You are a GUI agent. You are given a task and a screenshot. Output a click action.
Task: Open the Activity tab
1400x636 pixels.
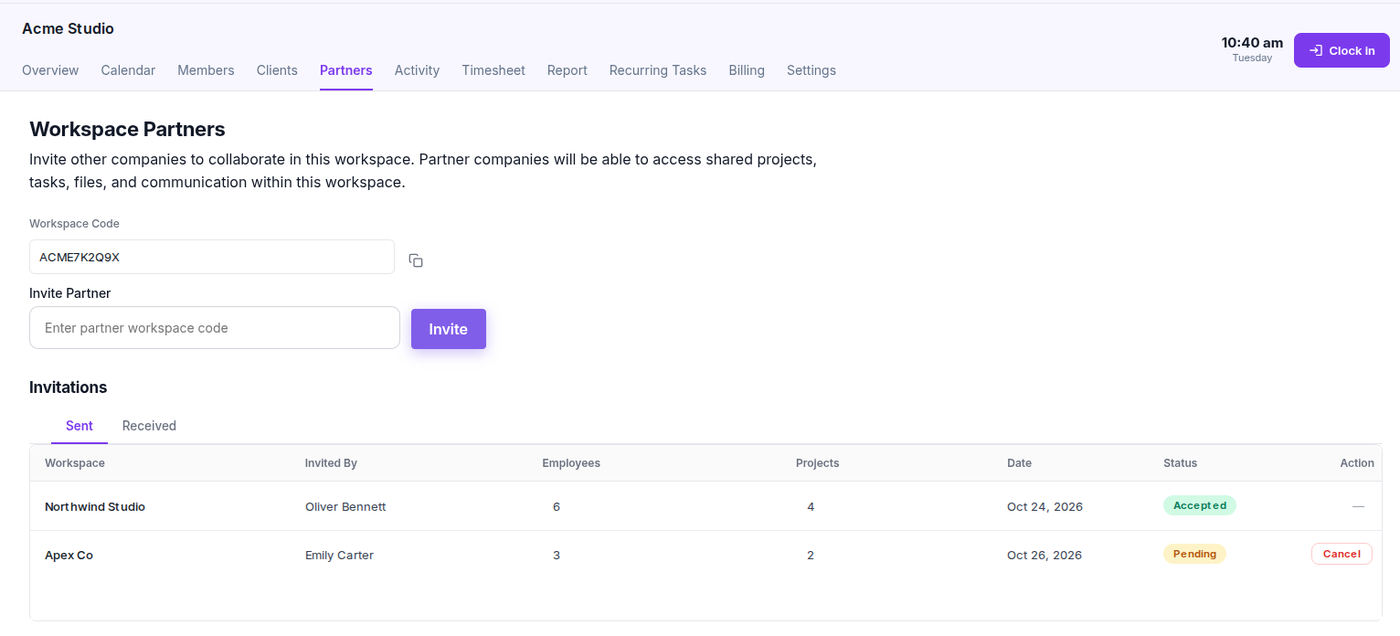click(417, 70)
